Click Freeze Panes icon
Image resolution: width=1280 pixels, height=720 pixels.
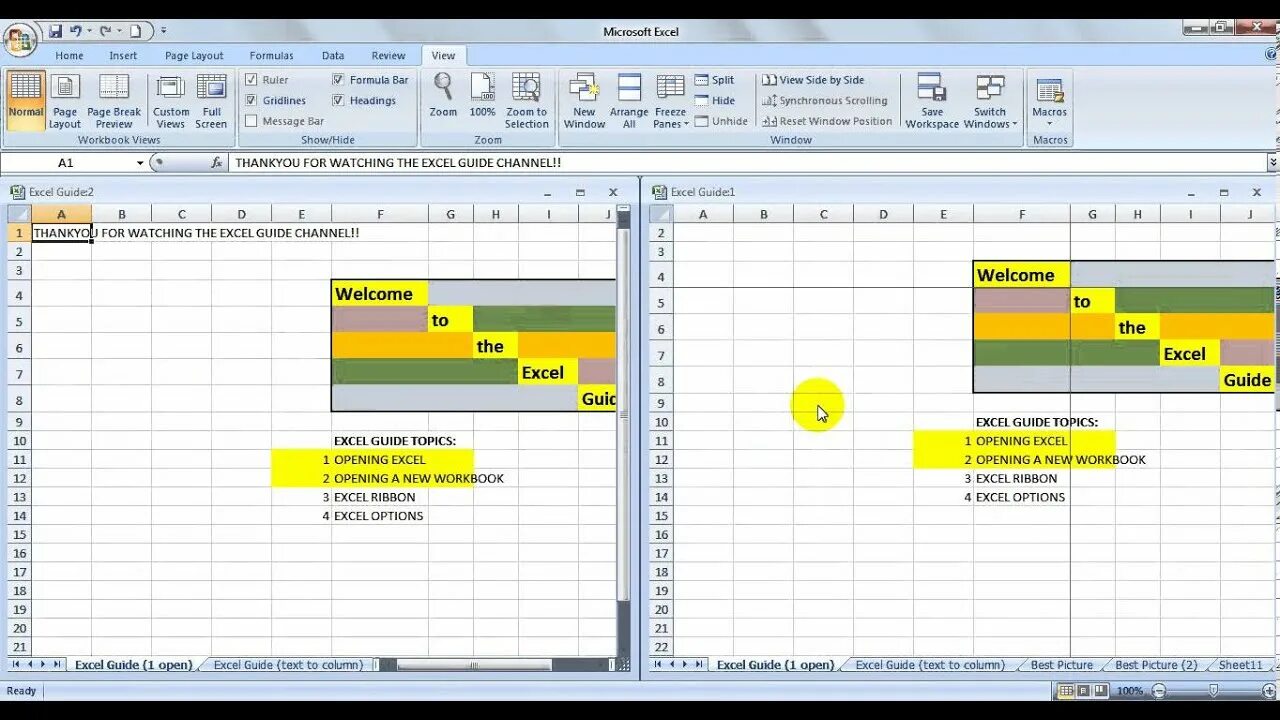[x=670, y=88]
